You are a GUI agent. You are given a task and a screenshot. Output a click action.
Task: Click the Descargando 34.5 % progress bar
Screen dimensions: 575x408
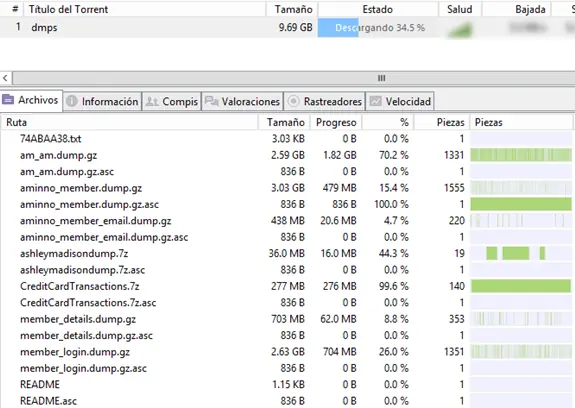click(378, 28)
